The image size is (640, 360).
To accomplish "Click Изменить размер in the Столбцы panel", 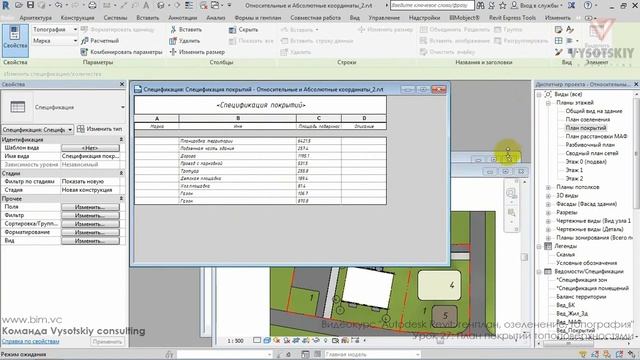I will (x=197, y=52).
